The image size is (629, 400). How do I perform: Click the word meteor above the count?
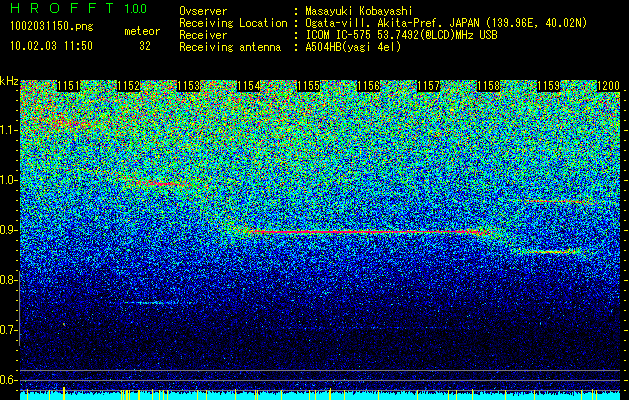pos(142,31)
